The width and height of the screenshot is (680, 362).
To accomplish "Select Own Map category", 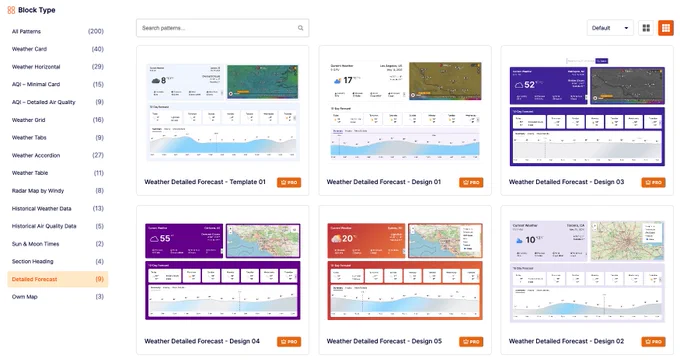I will click(x=58, y=297).
